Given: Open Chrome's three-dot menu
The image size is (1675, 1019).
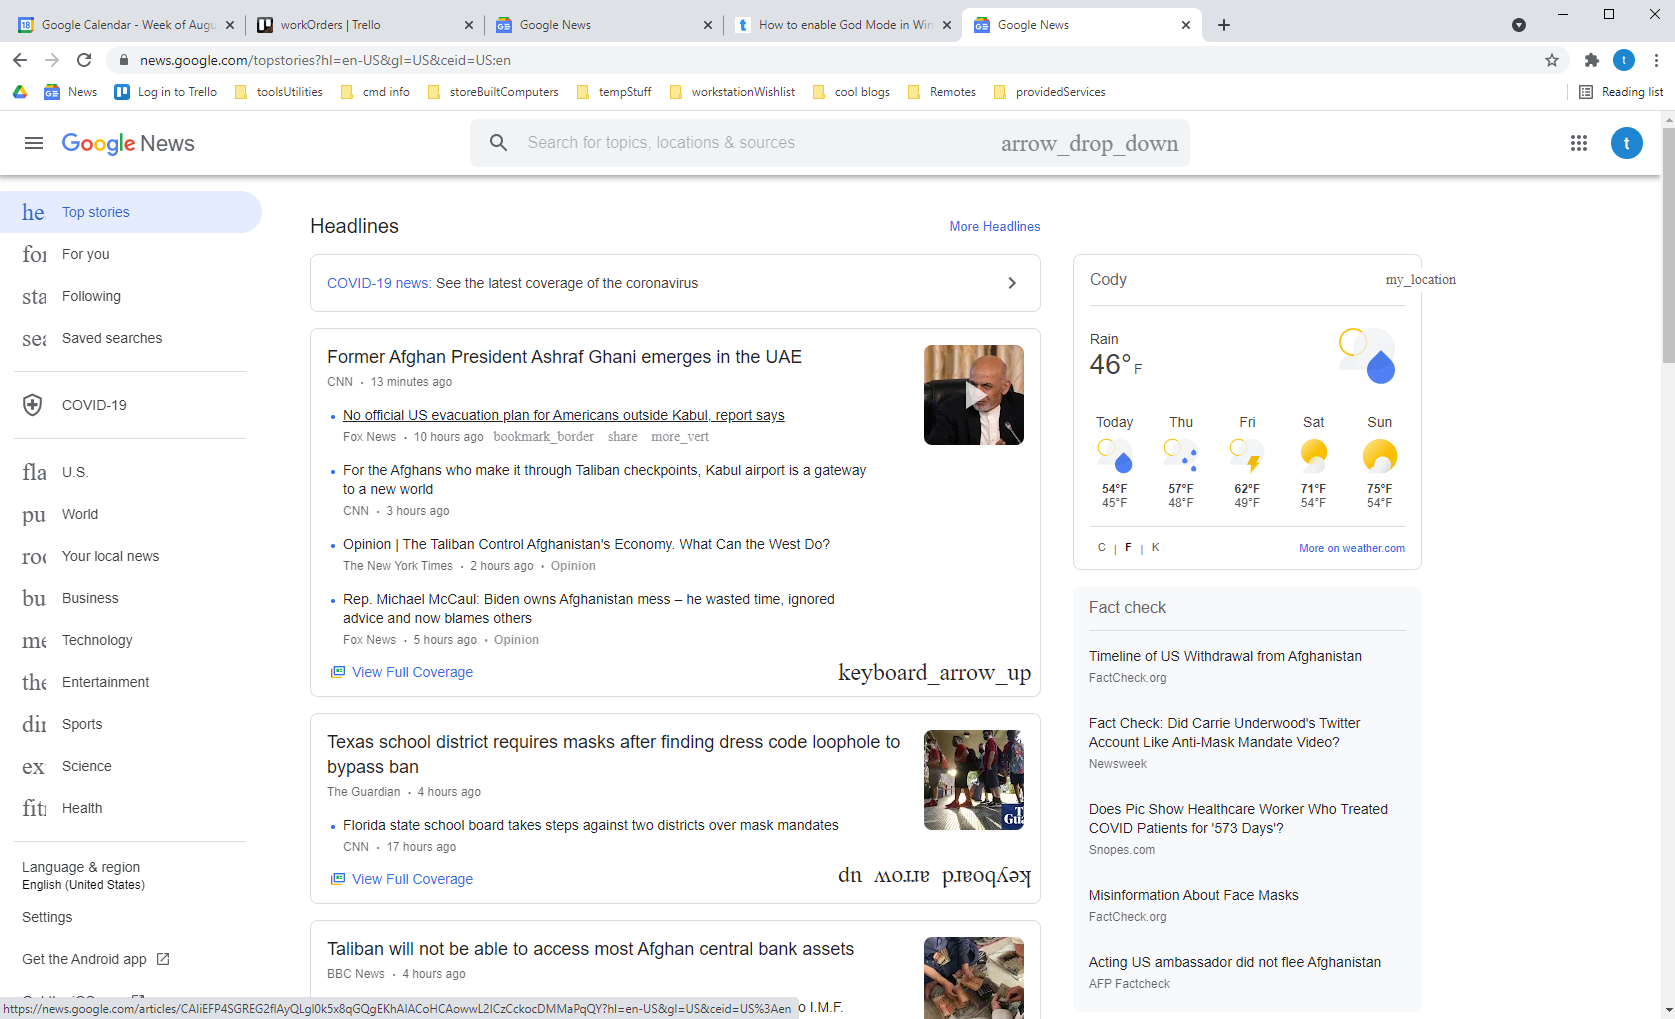Looking at the screenshot, I should [1656, 60].
